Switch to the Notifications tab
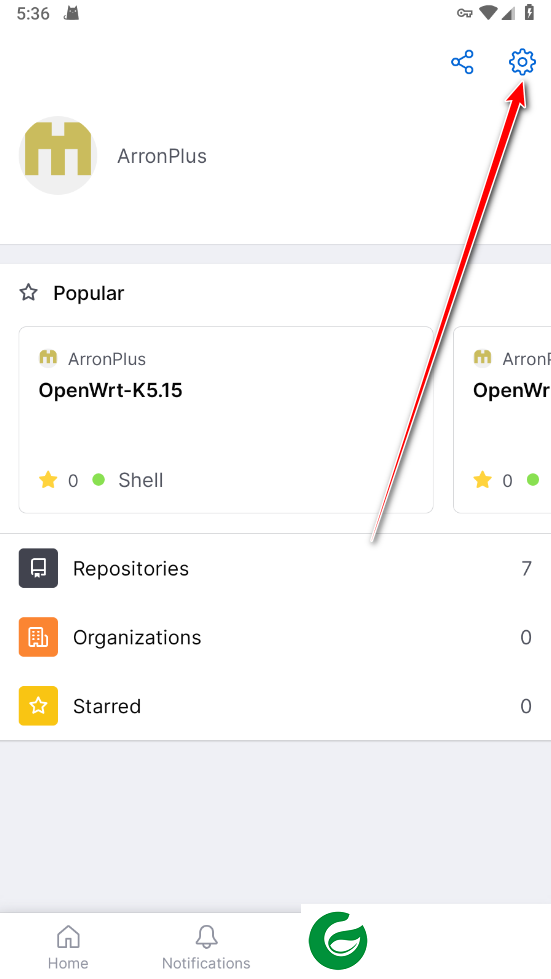 coord(206,947)
